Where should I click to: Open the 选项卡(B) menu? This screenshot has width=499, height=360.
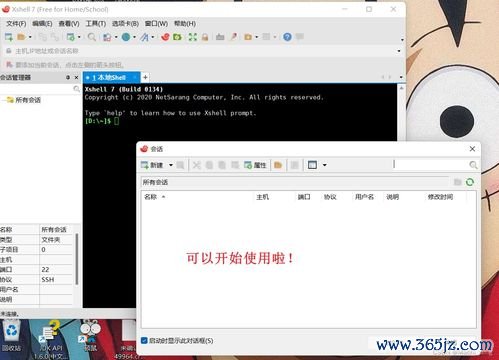tap(125, 24)
